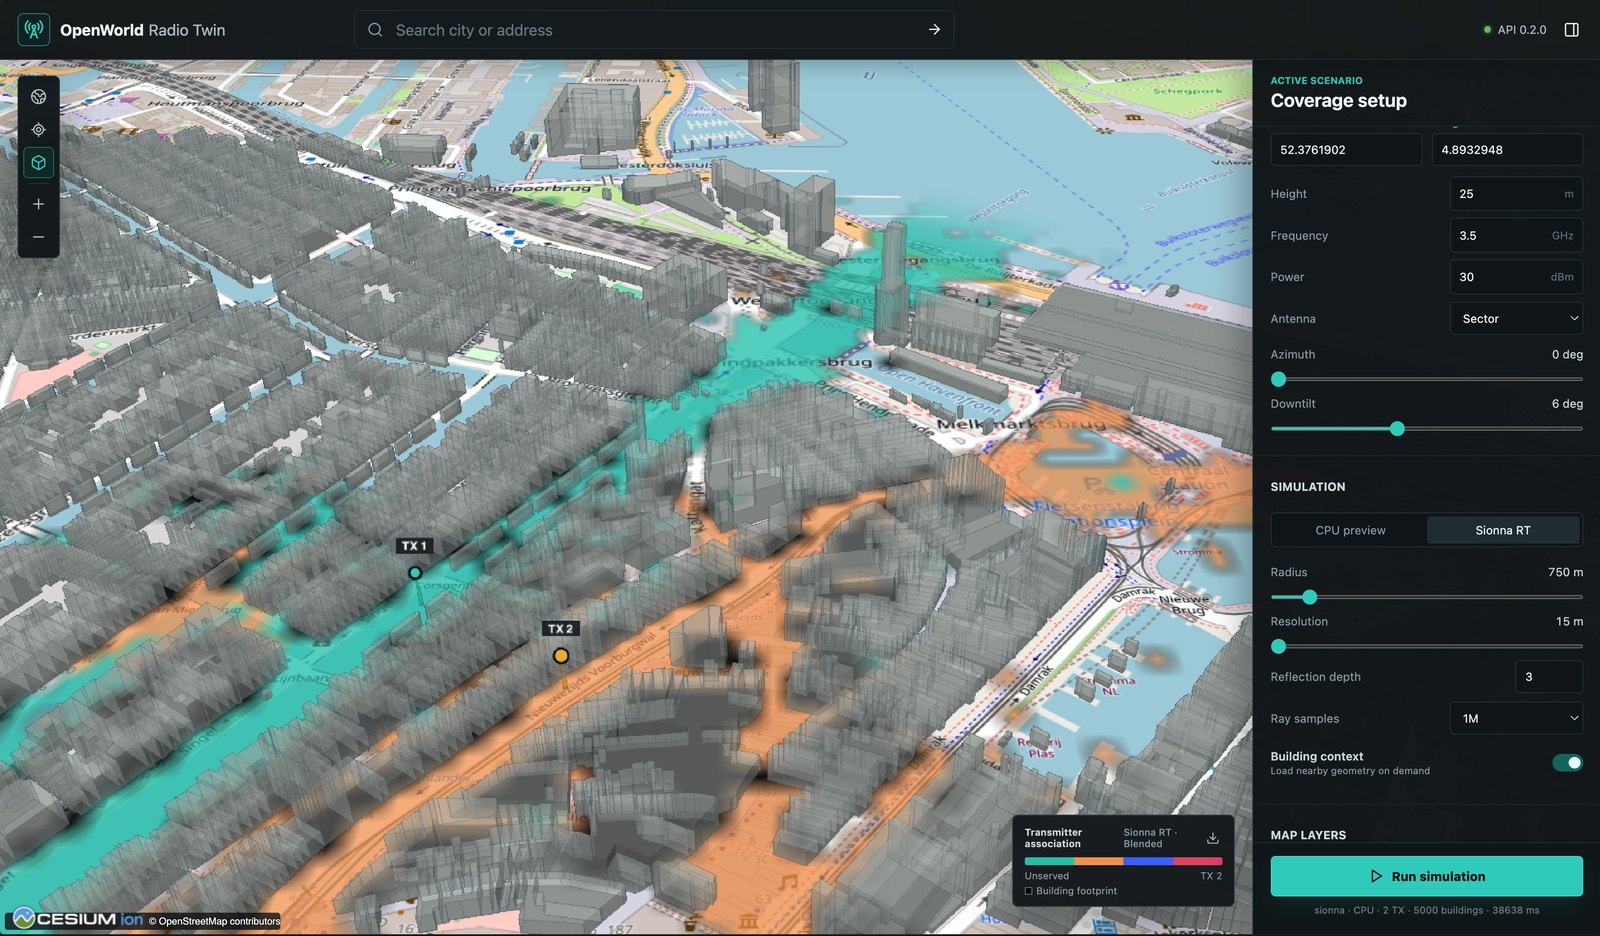Image resolution: width=1600 pixels, height=936 pixels.
Task: Submit search with the arrow icon
Action: click(x=934, y=30)
